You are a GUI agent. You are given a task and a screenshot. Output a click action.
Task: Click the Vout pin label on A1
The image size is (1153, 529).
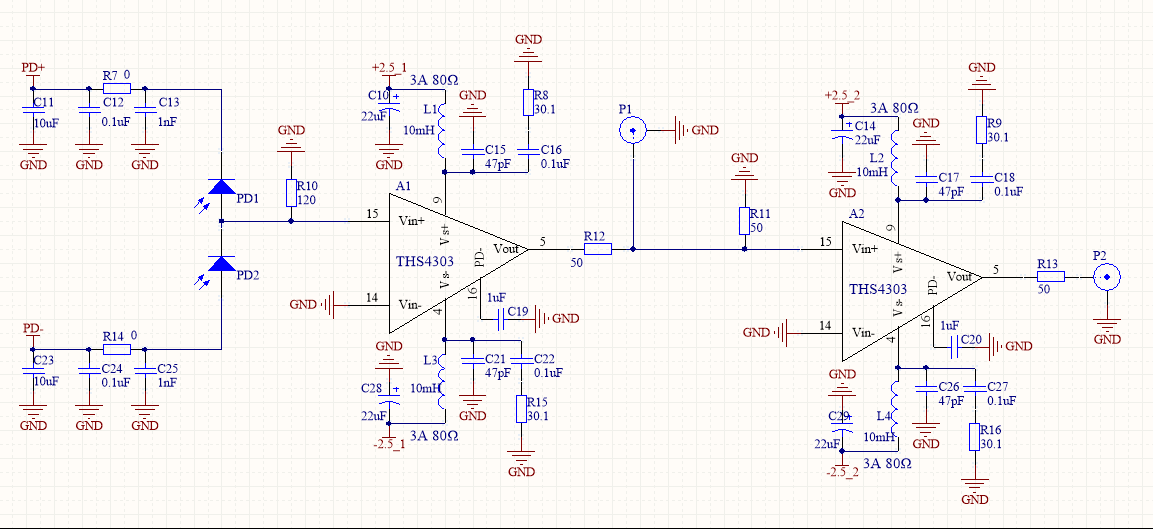pos(505,247)
